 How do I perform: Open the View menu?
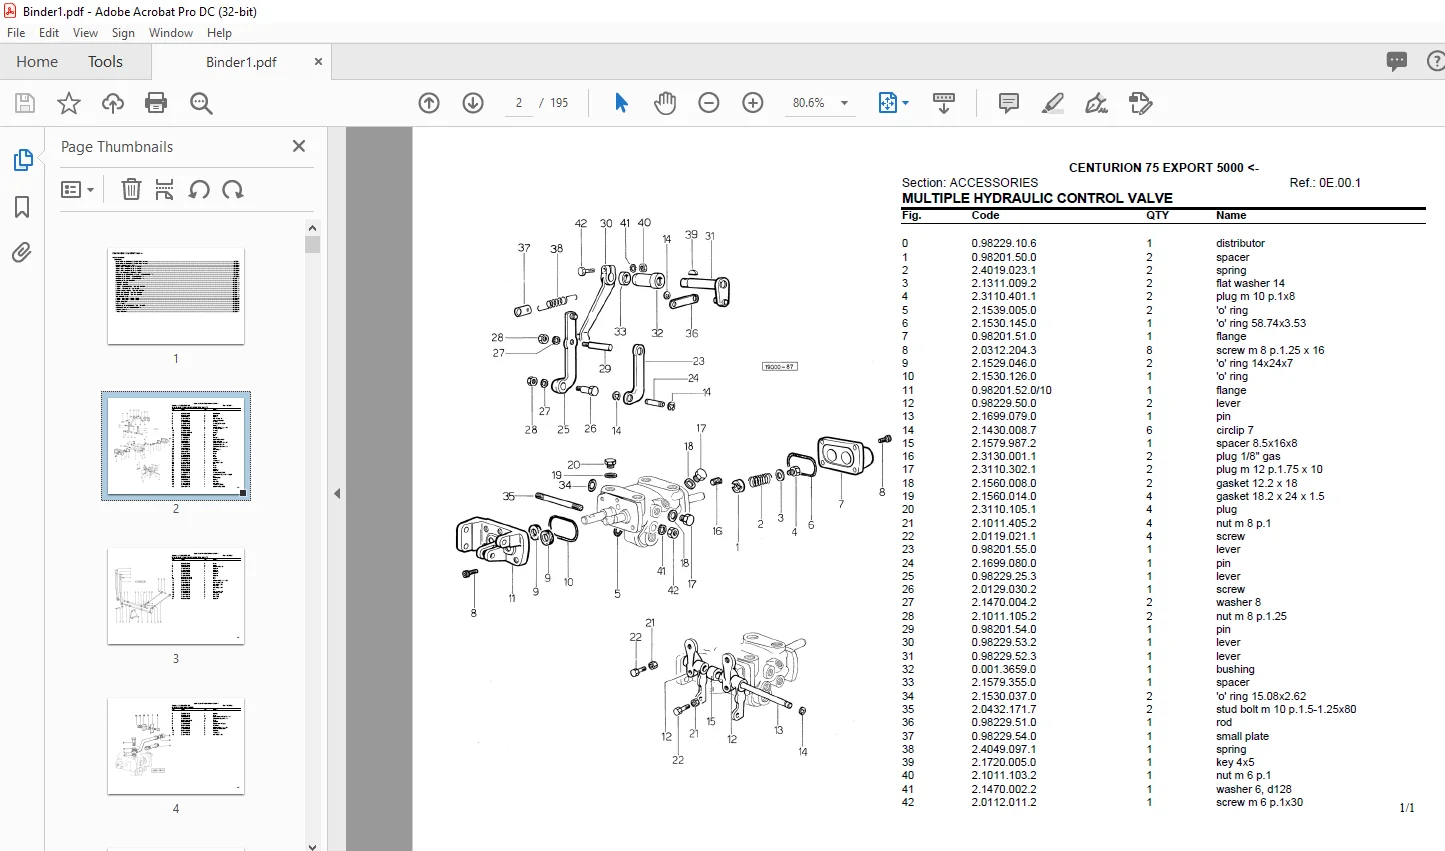(86, 33)
